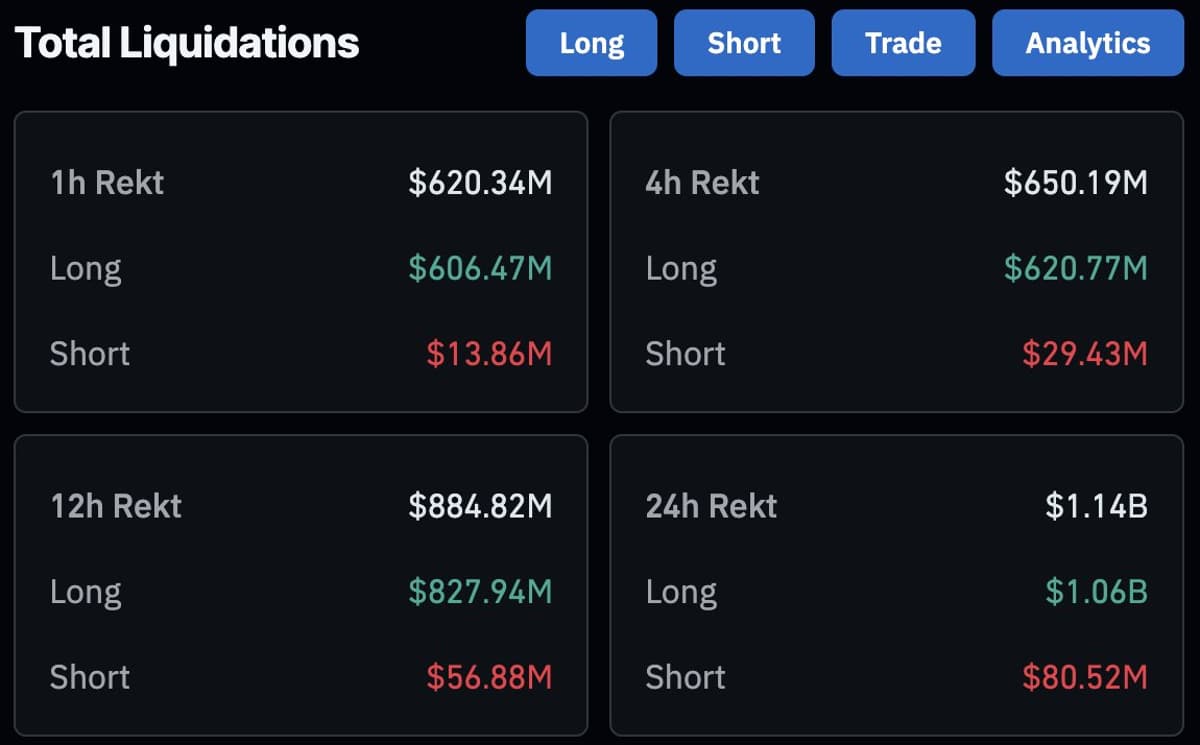1200x745 pixels.
Task: Select the $827.94M Long value in 12h card
Action: [x=483, y=592]
